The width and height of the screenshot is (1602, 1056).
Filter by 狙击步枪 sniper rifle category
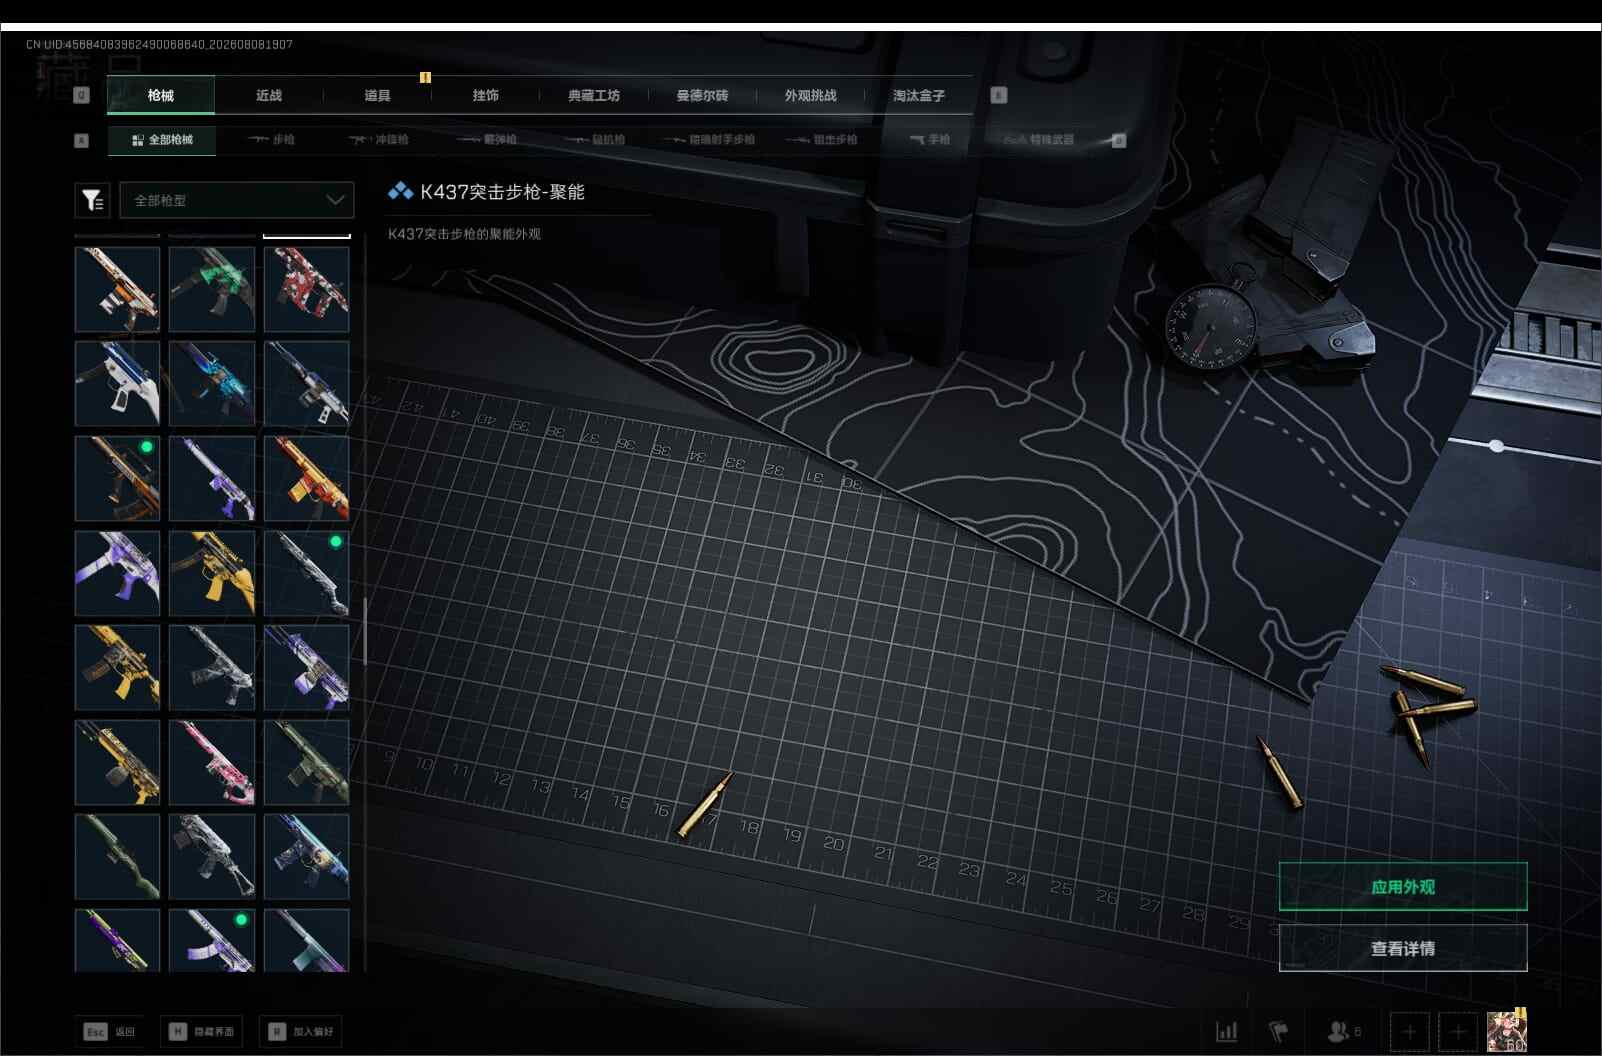click(x=822, y=139)
